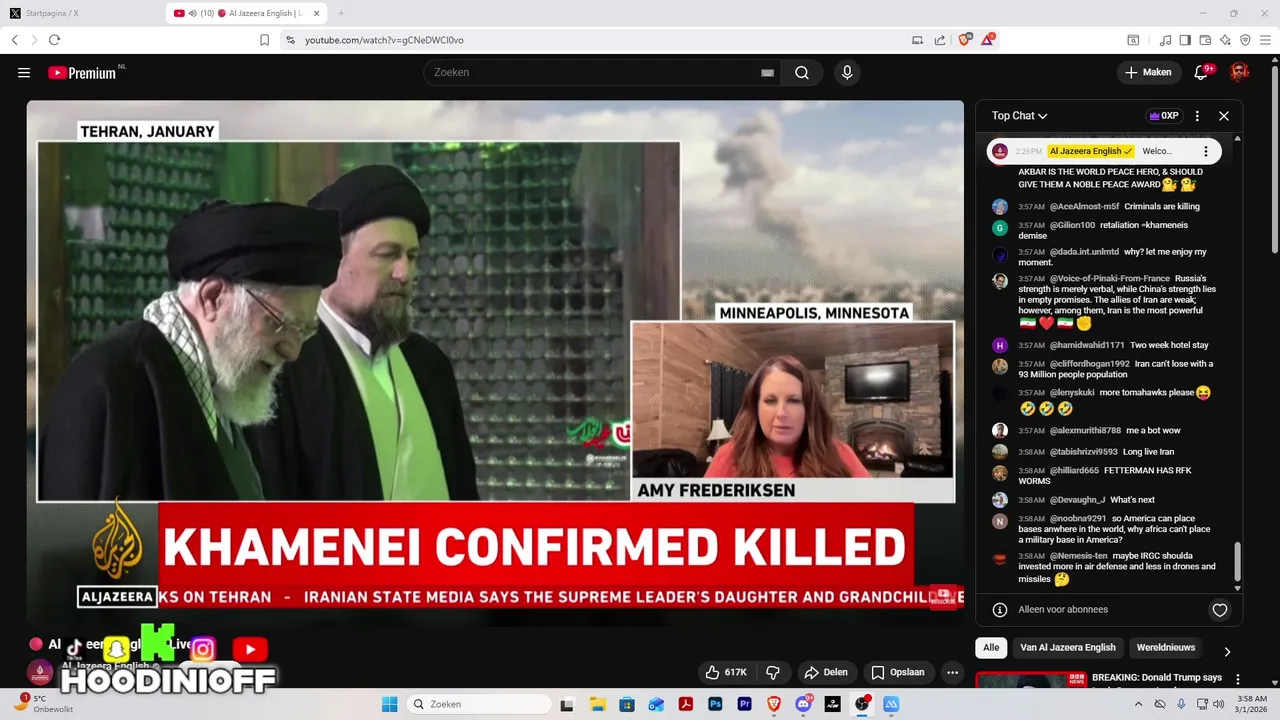Open Brave VPN shield icon
Image resolution: width=1280 pixels, height=720 pixels.
[x=1245, y=40]
